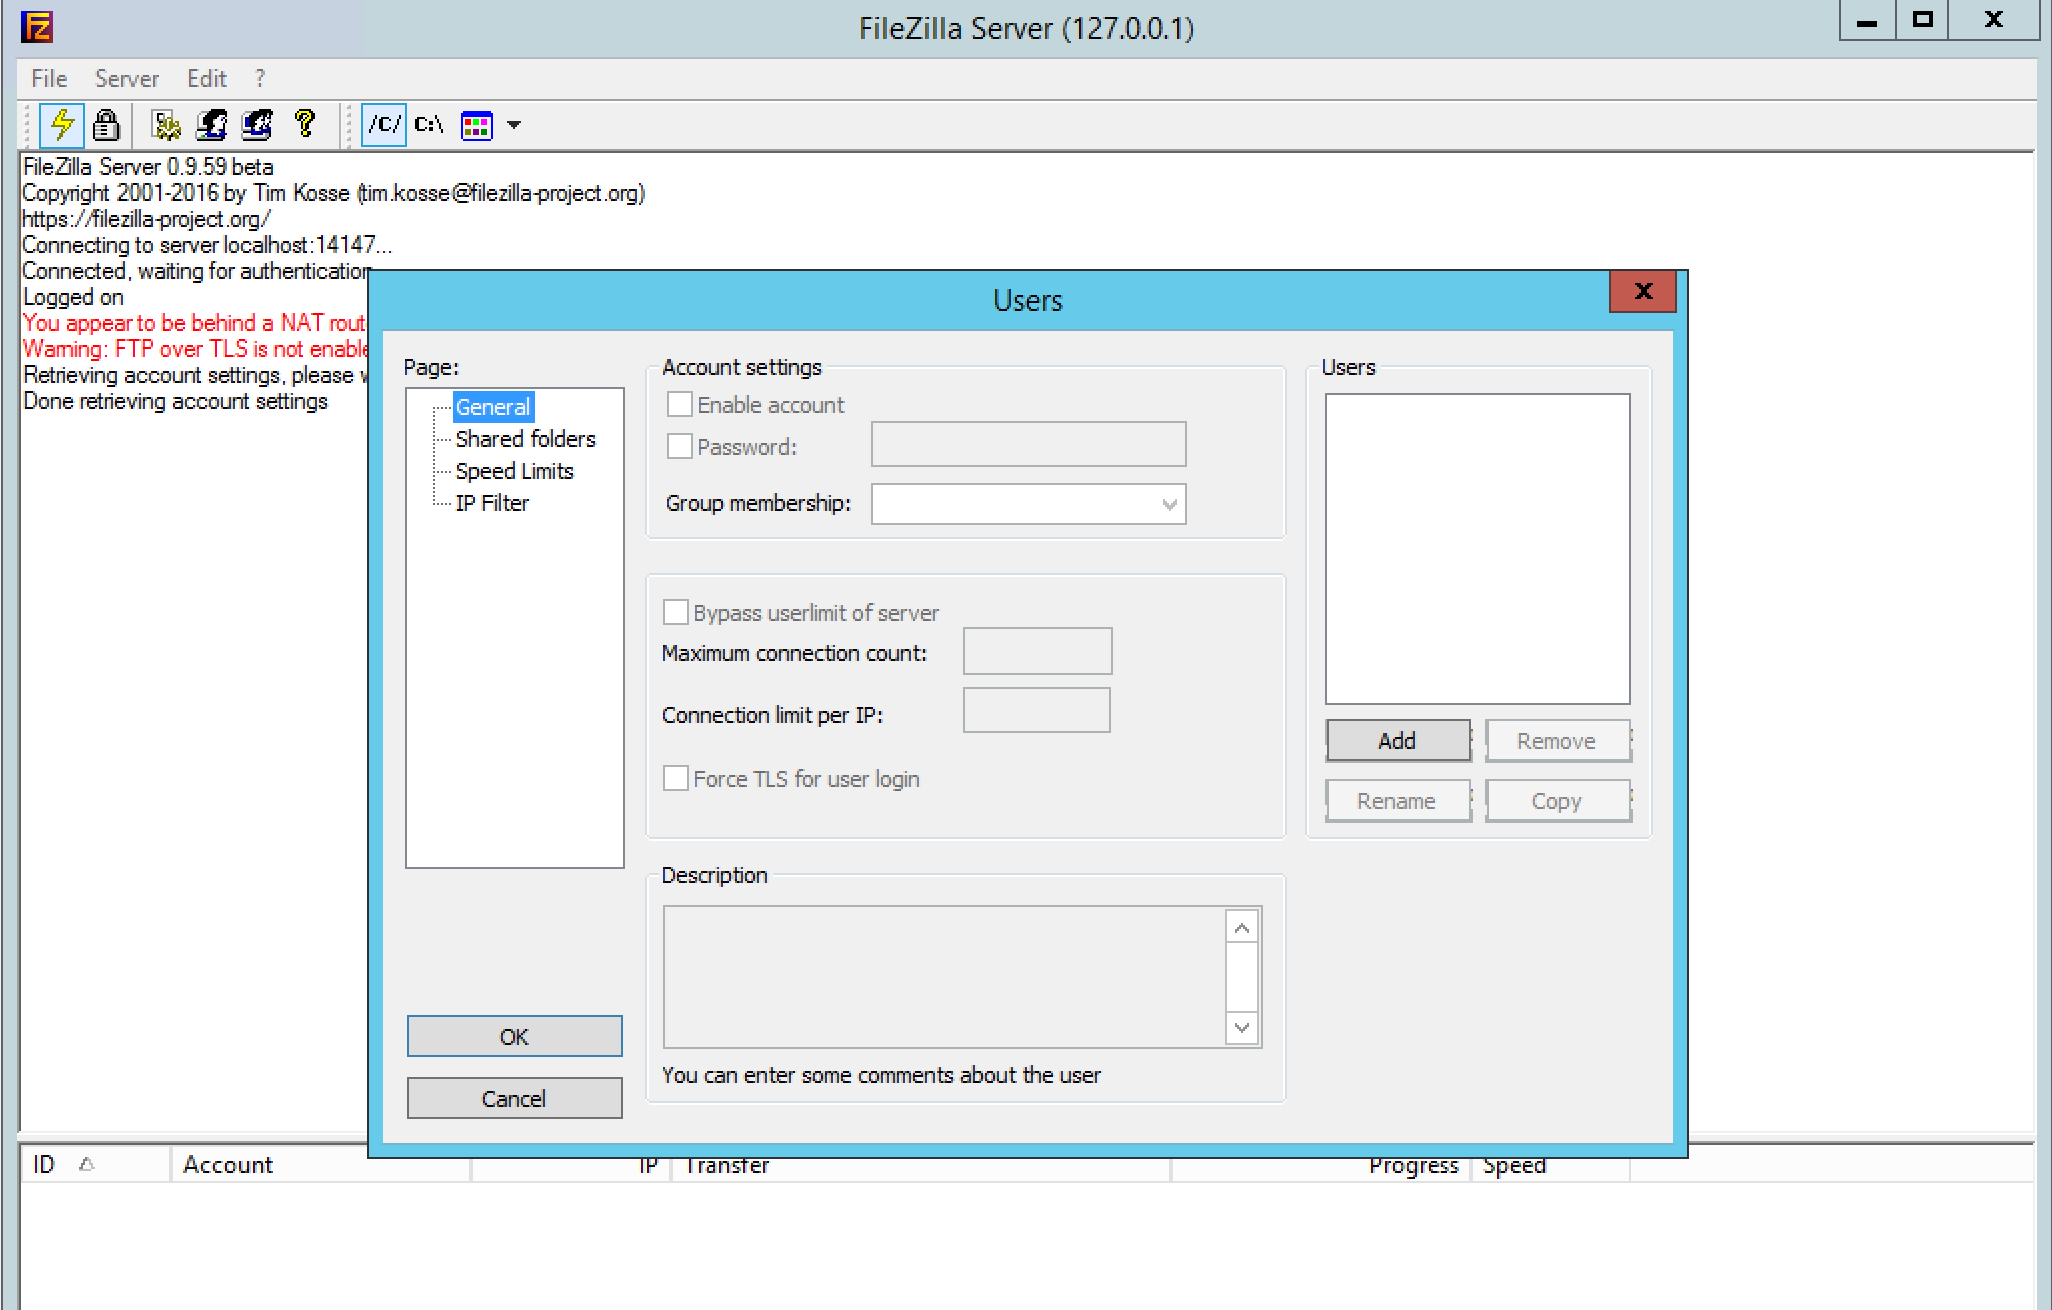This screenshot has width=2052, height=1310.
Task: Click the Description scrollbar up arrow
Action: [1242, 928]
